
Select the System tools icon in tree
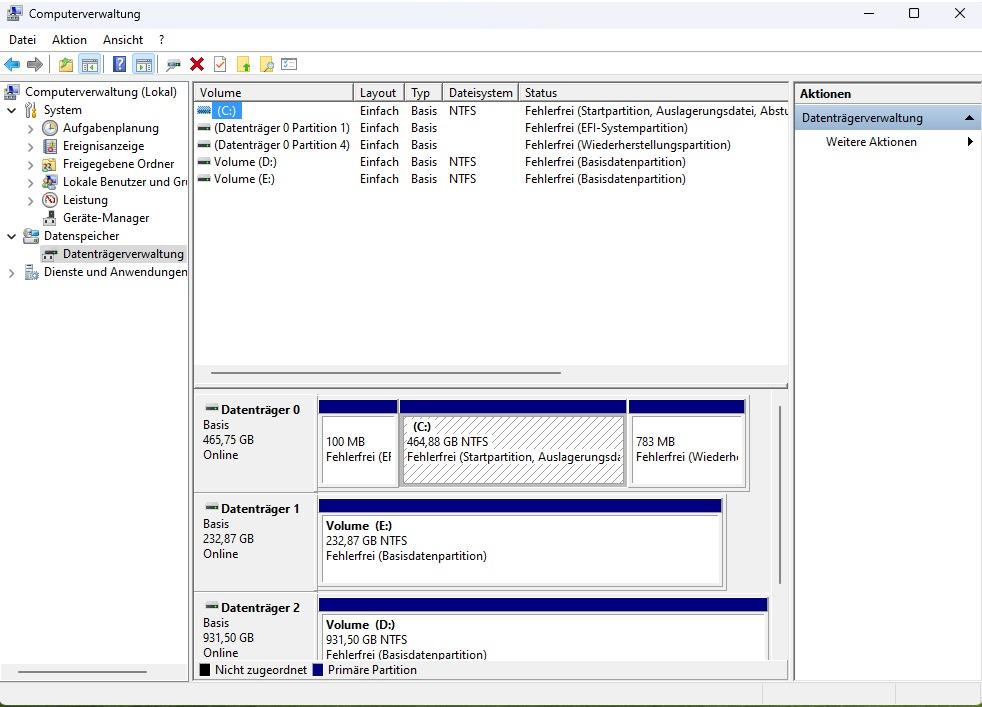pyautogui.click(x=31, y=110)
